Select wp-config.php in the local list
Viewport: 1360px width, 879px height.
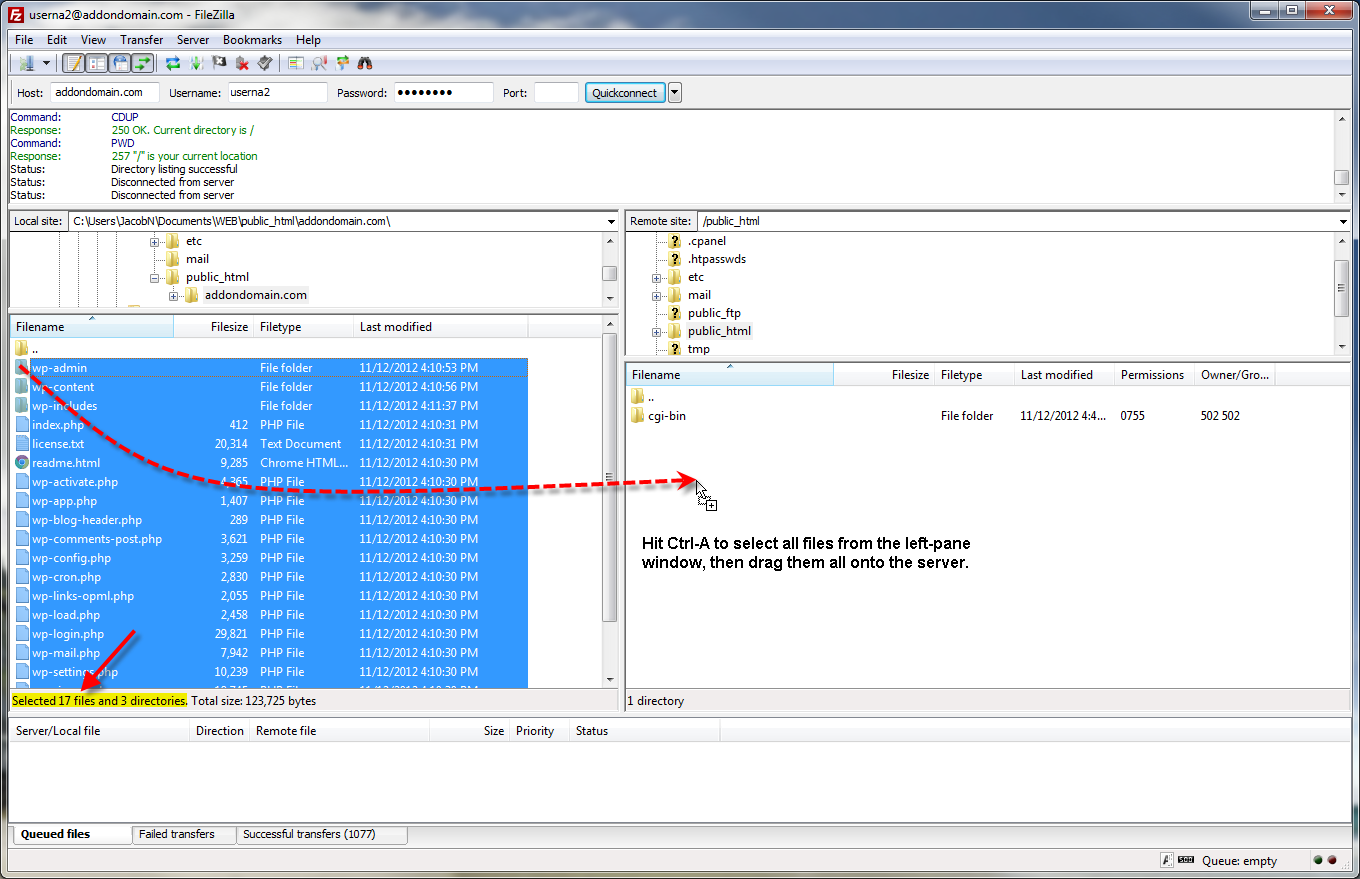click(x=269, y=558)
